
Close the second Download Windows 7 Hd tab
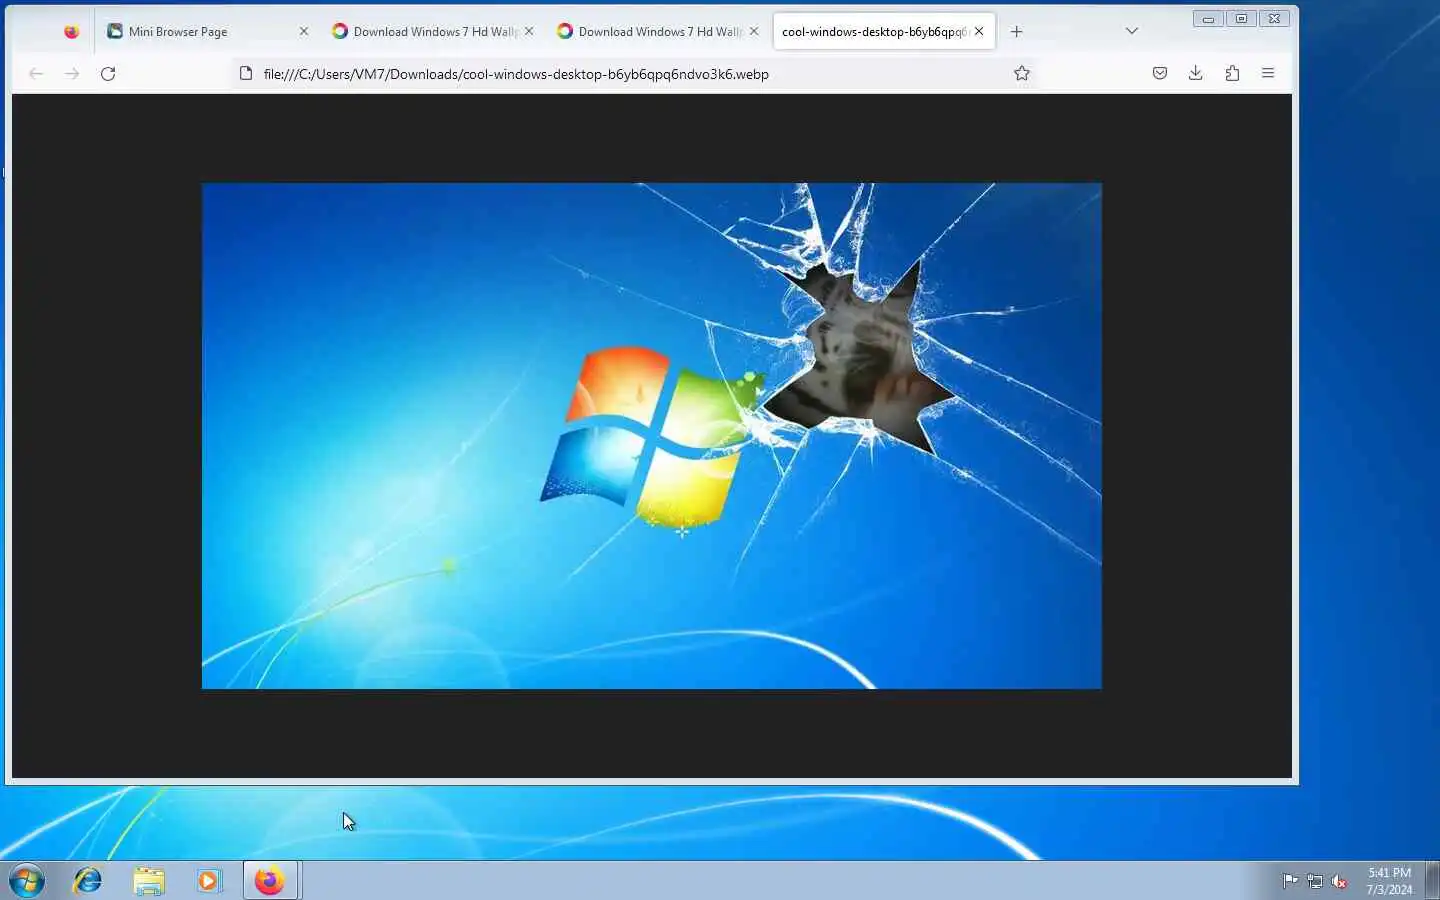pyautogui.click(x=754, y=31)
